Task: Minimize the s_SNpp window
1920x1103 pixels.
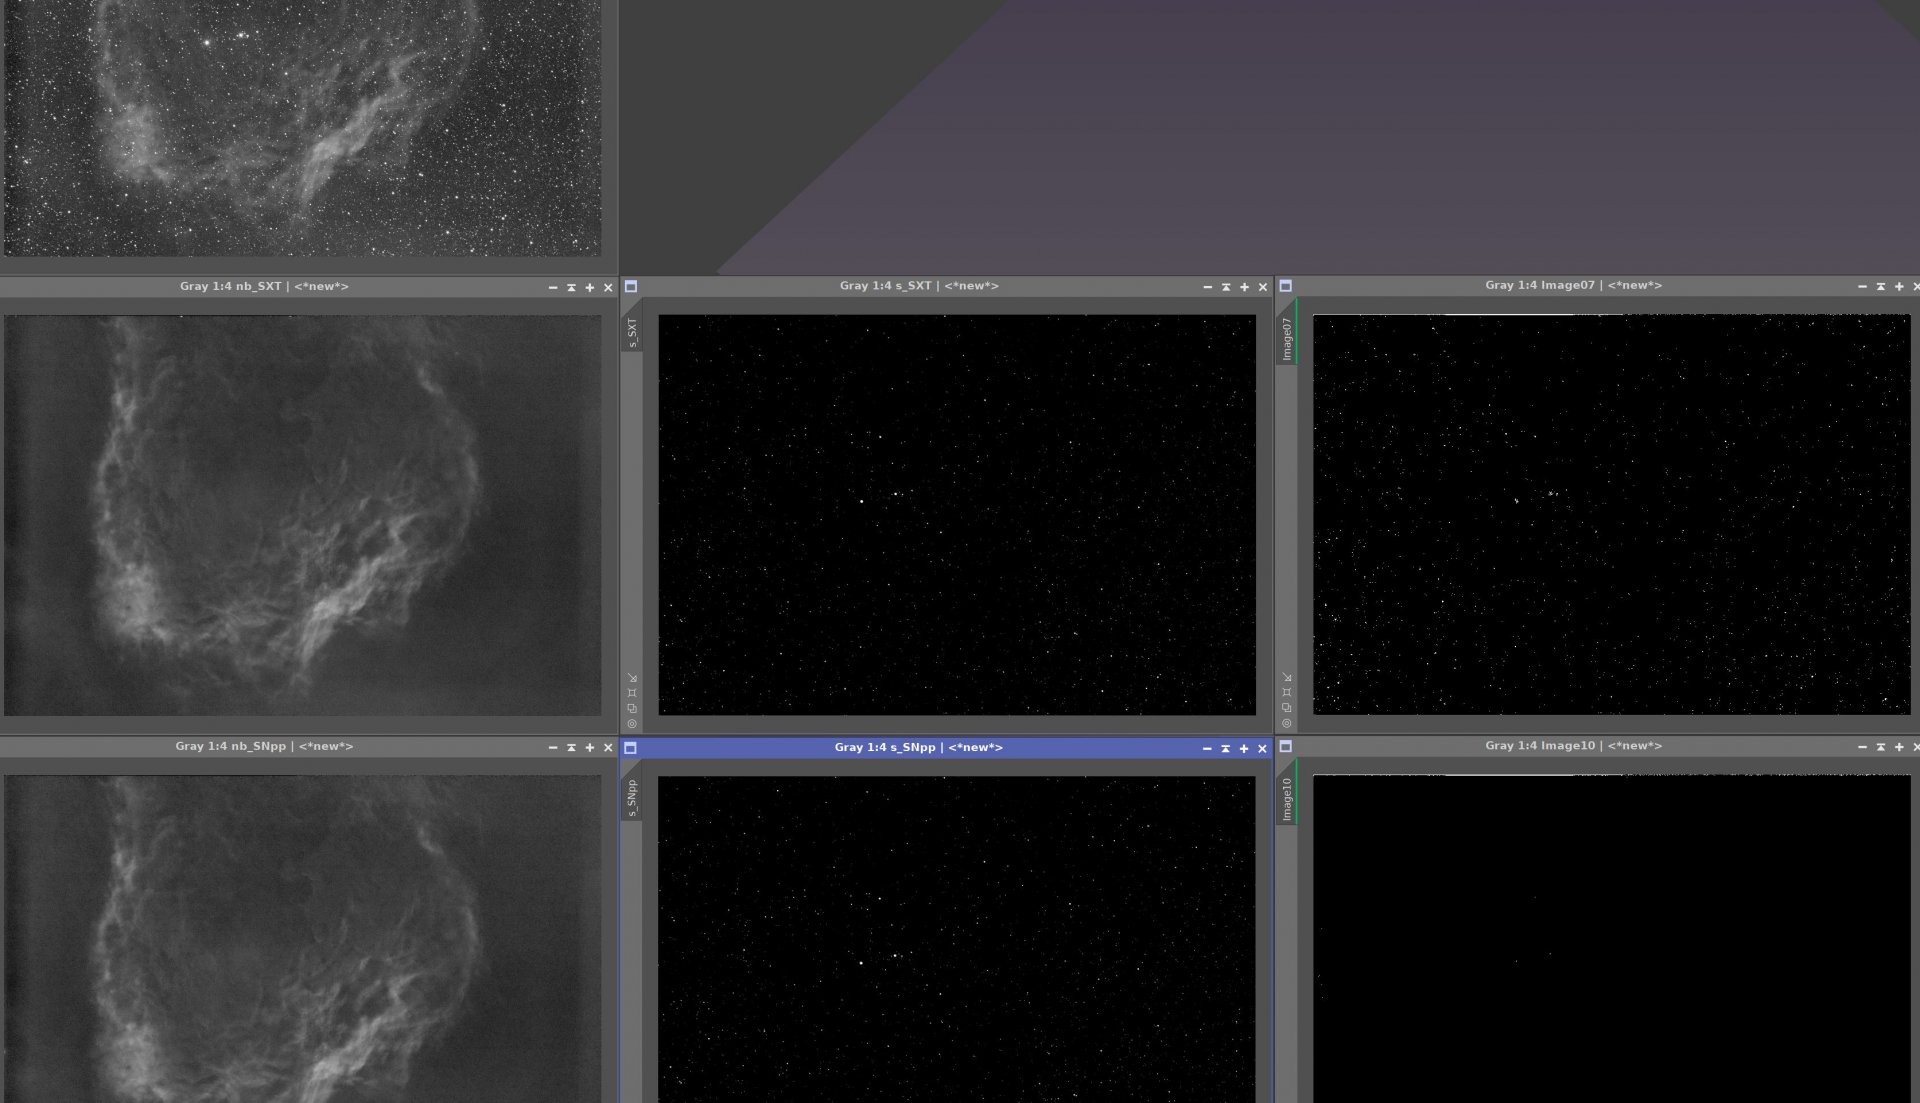Action: (1207, 748)
